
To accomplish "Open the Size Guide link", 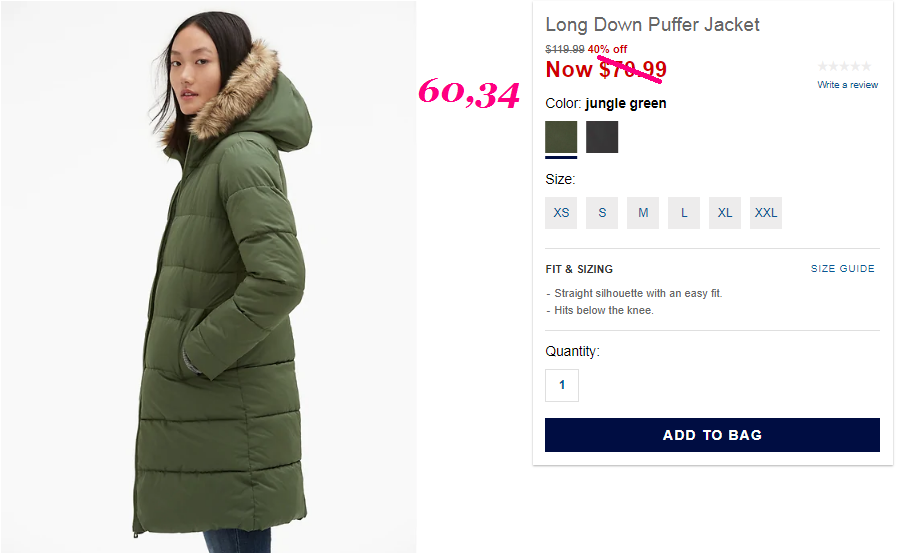I will tap(842, 268).
